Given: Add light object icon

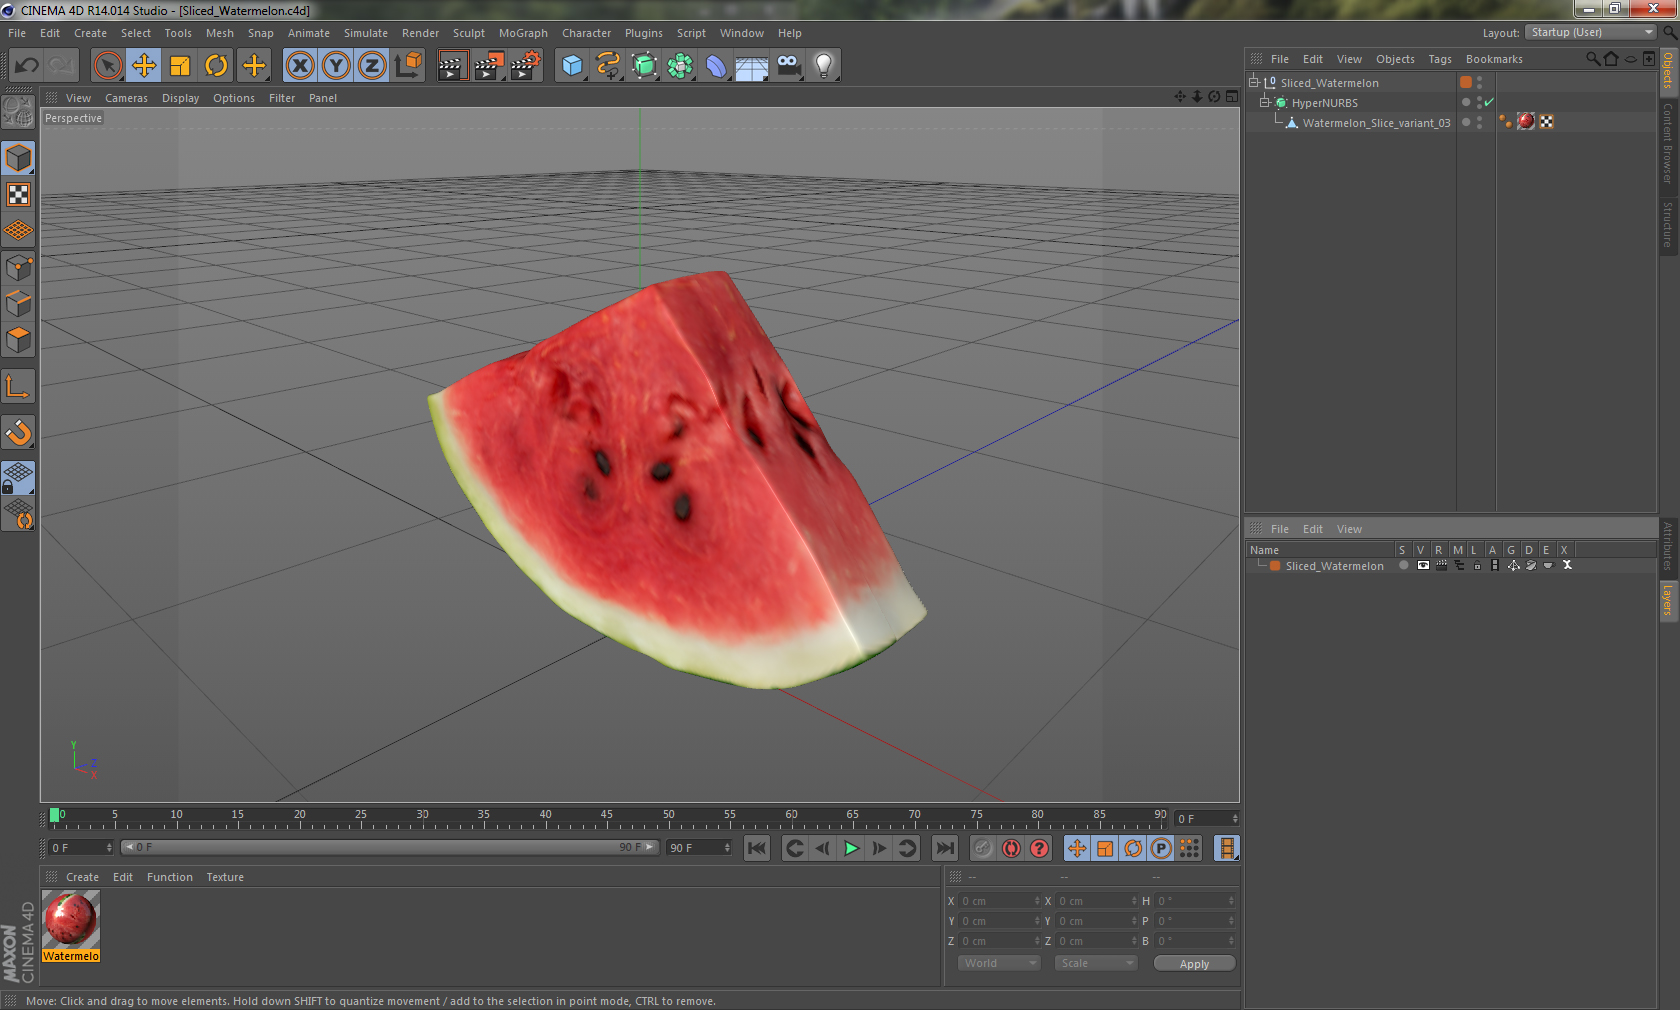Looking at the screenshot, I should [x=824, y=66].
